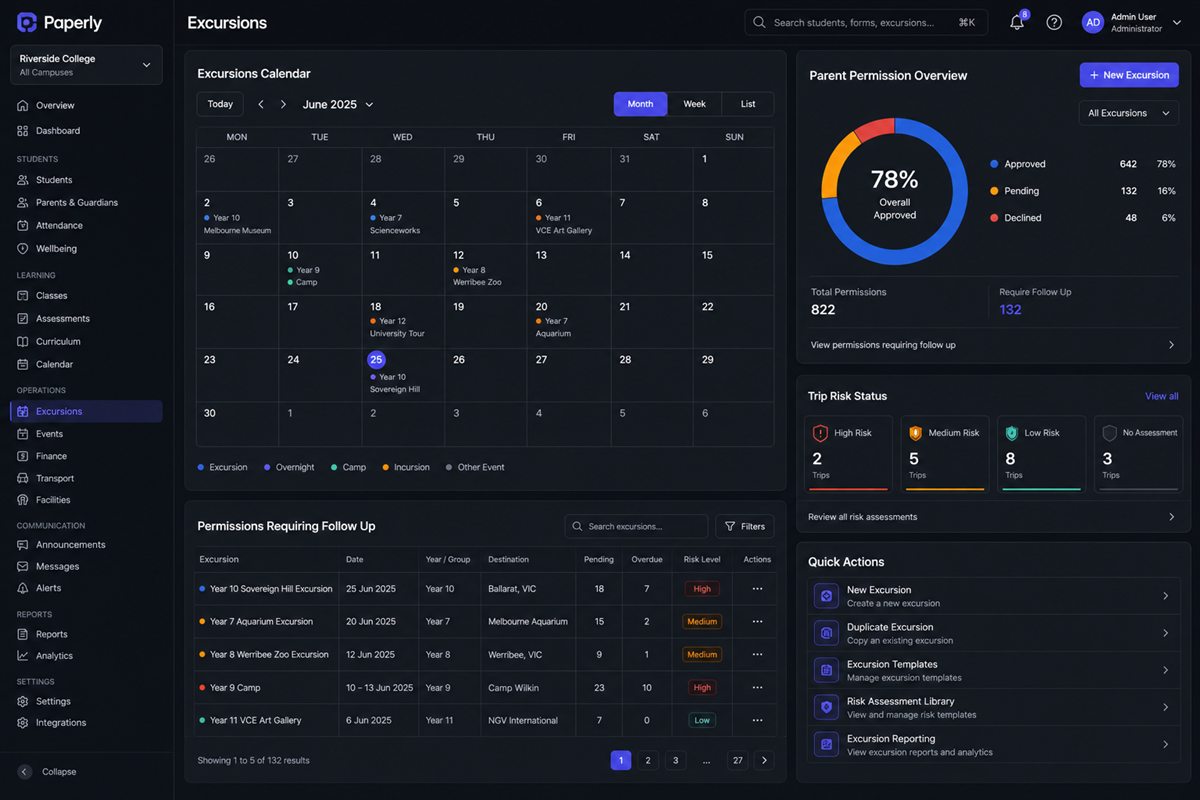Open the help question mark icon

(1054, 22)
